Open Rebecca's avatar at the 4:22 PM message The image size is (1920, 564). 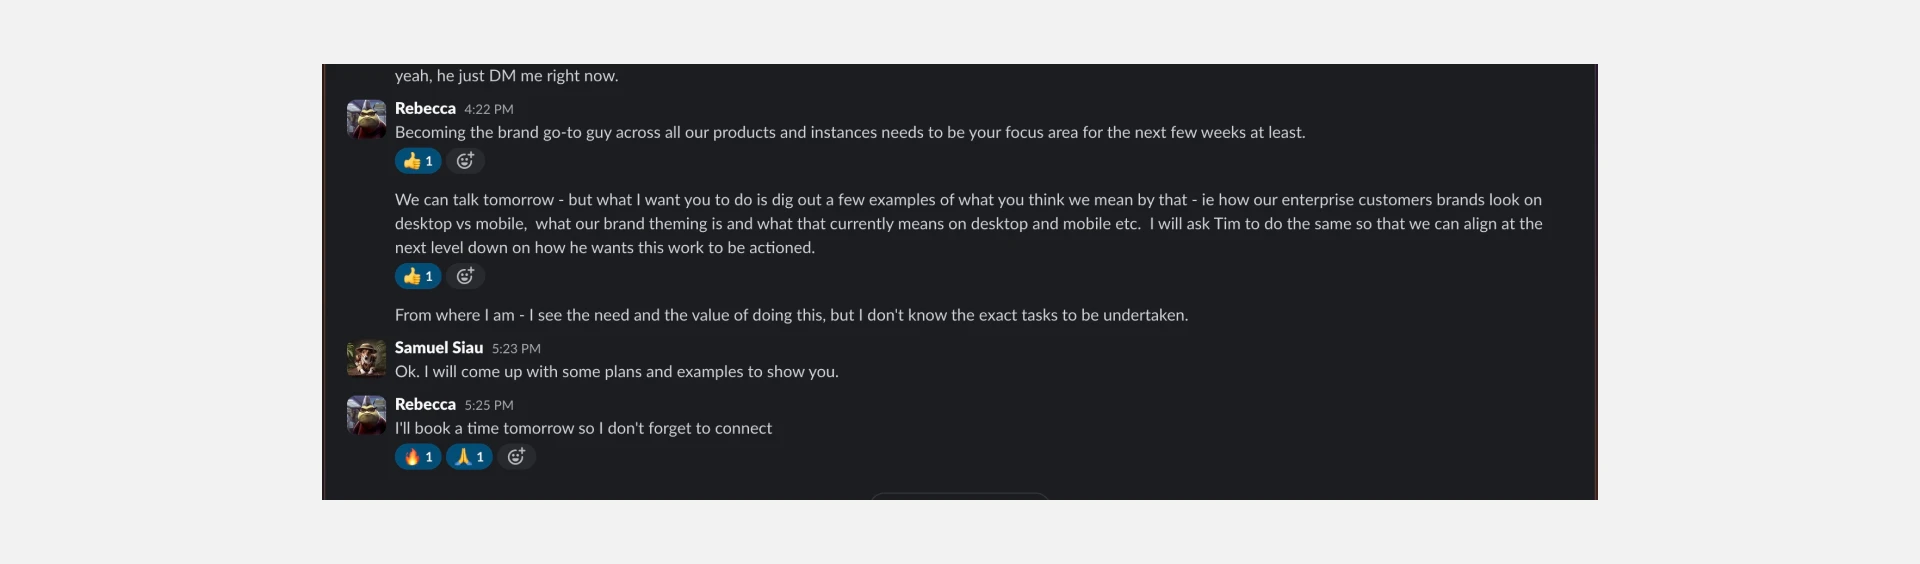(366, 119)
